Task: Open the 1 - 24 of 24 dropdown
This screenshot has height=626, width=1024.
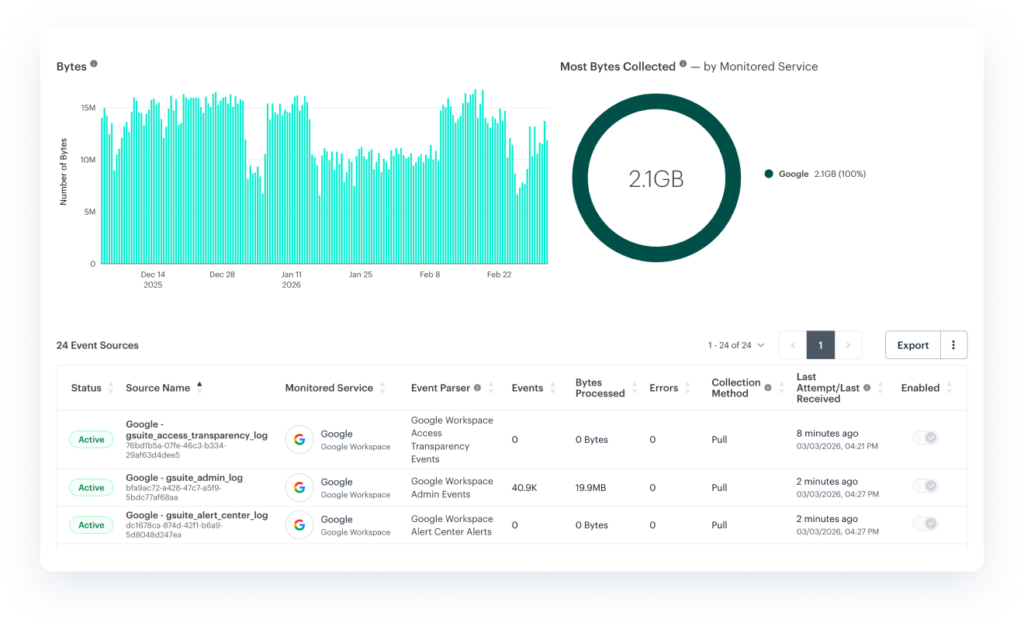Action: click(x=736, y=345)
